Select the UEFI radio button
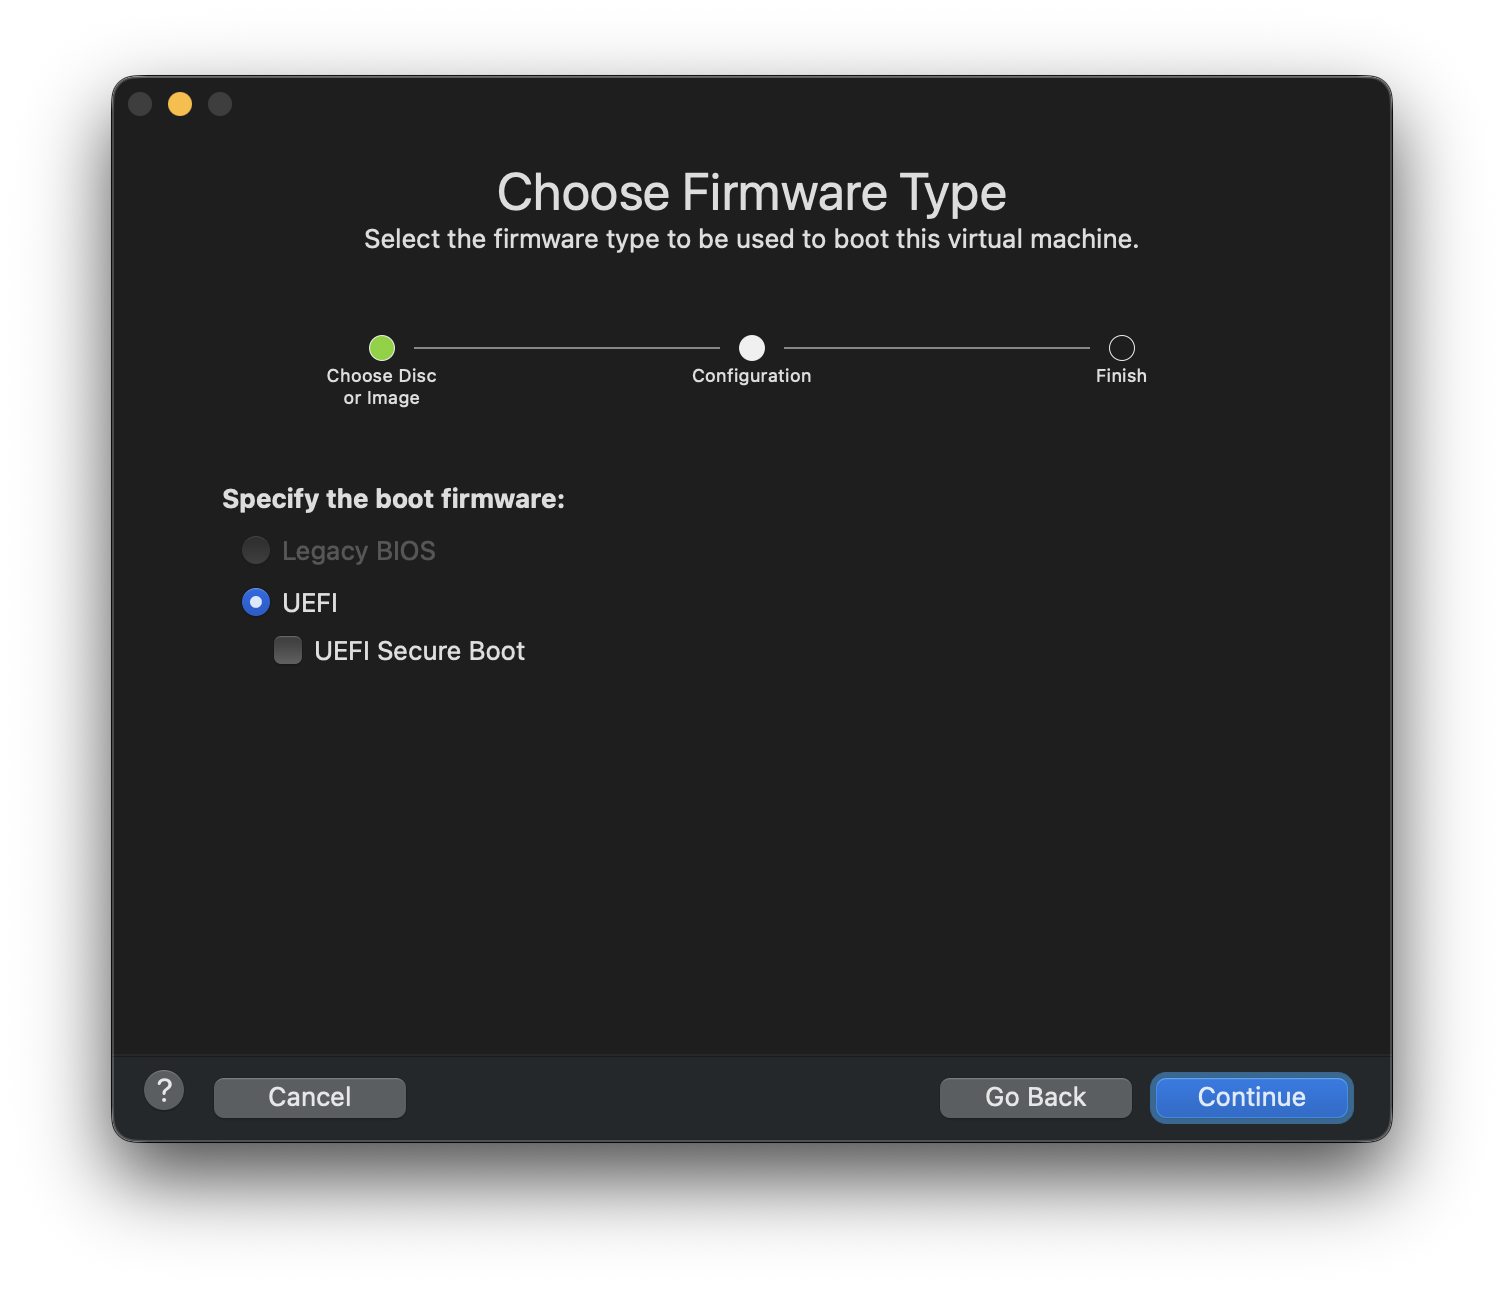 (256, 602)
